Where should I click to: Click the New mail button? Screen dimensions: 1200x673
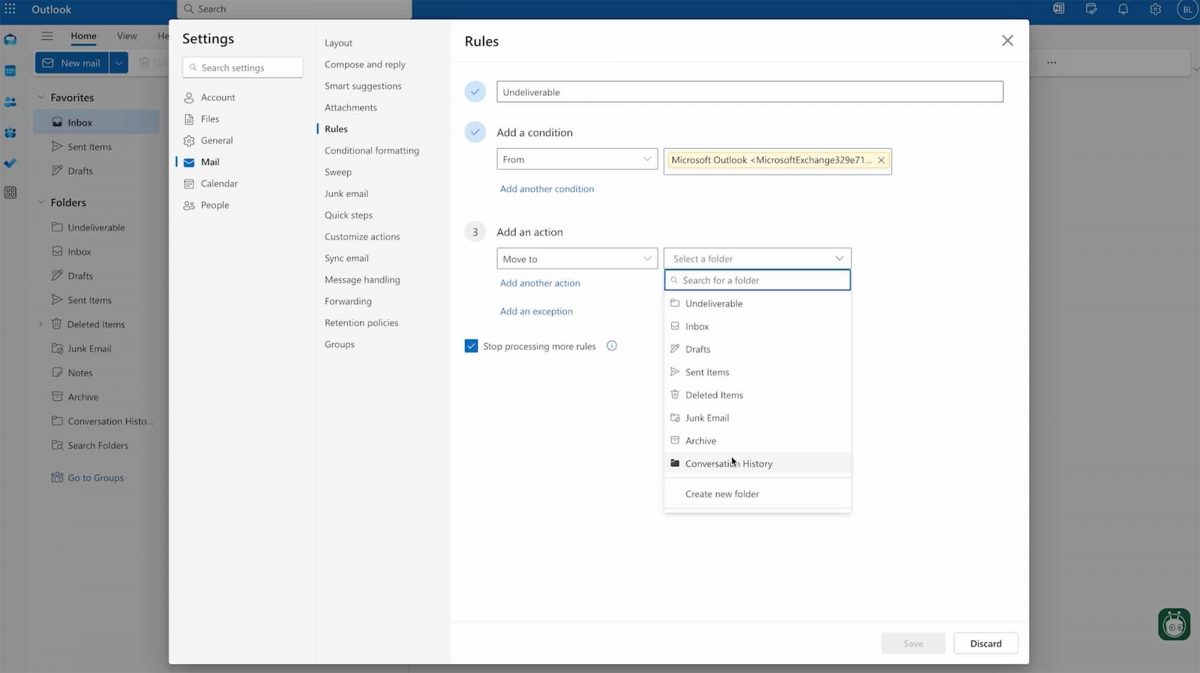coord(72,63)
